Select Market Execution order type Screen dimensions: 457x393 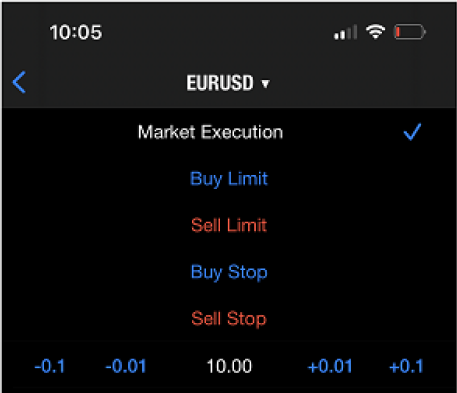229,132
